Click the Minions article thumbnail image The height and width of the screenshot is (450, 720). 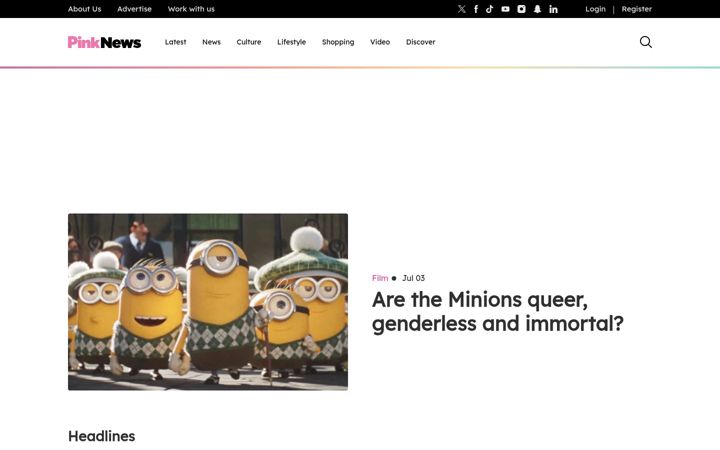point(208,302)
